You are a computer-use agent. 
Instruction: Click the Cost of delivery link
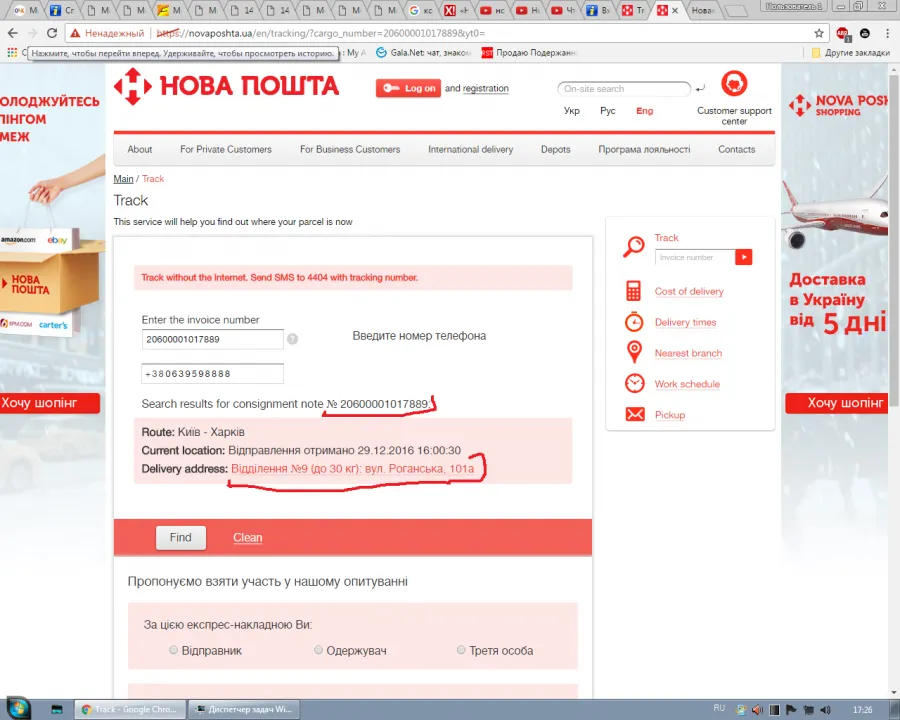(689, 291)
